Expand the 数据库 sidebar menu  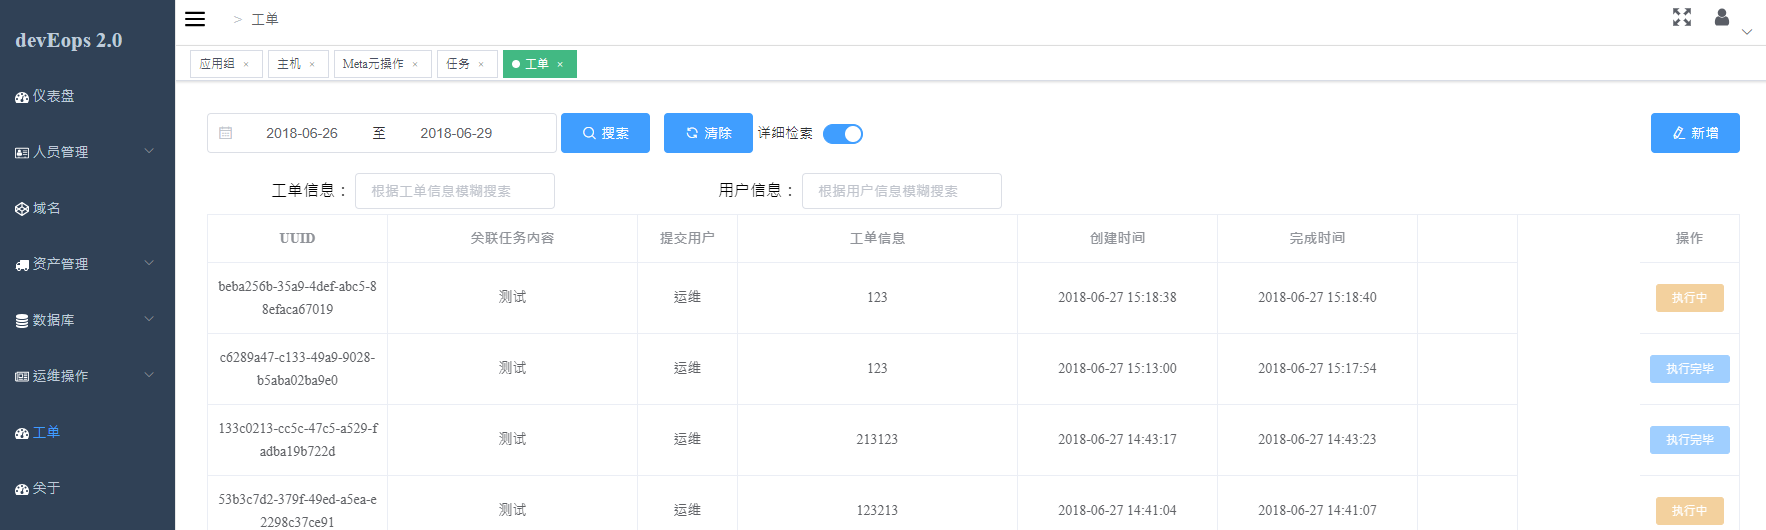coord(87,320)
